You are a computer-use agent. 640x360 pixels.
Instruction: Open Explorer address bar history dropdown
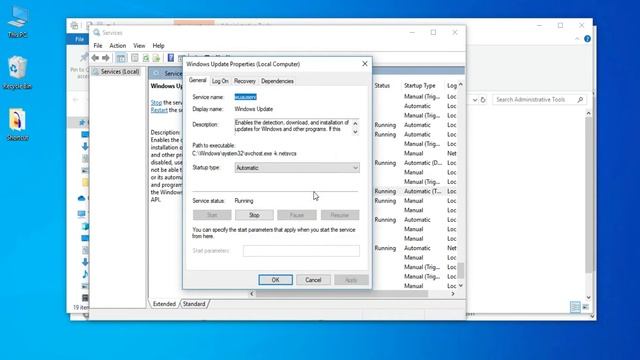pos(475,100)
